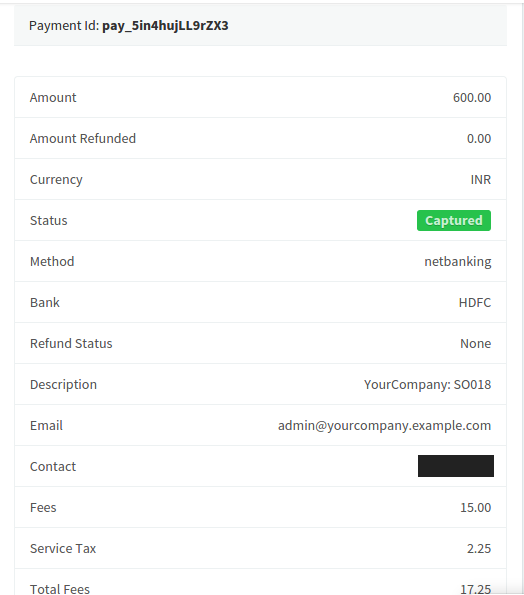The width and height of the screenshot is (524, 595).
Task: Click the Refund Status value None
Action: 475,343
